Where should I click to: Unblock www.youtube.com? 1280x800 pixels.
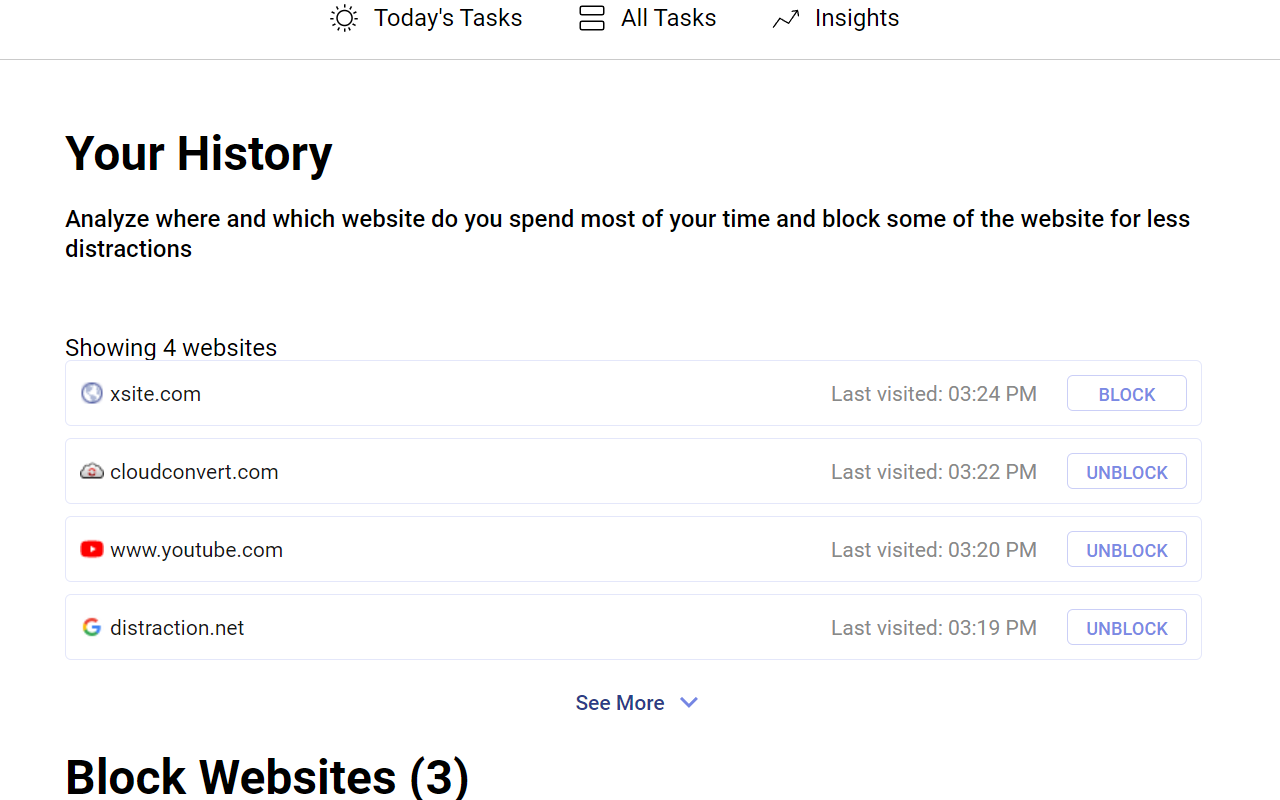[1126, 549]
